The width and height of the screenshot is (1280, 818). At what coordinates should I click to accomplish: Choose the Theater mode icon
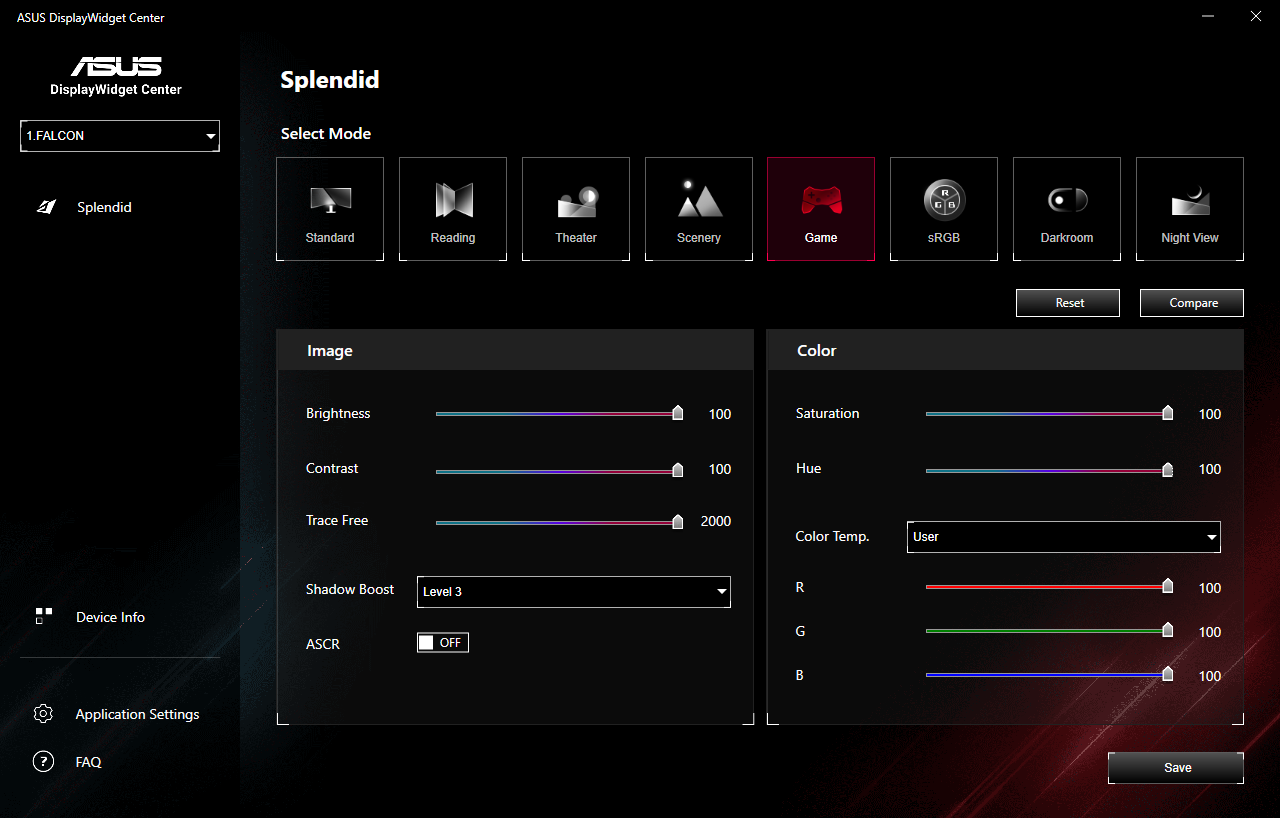point(575,208)
